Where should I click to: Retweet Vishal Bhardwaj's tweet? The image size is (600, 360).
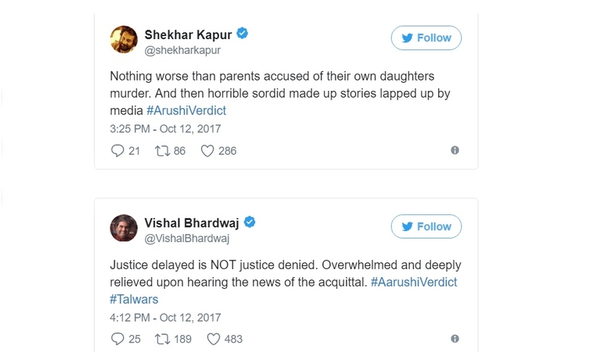[162, 339]
